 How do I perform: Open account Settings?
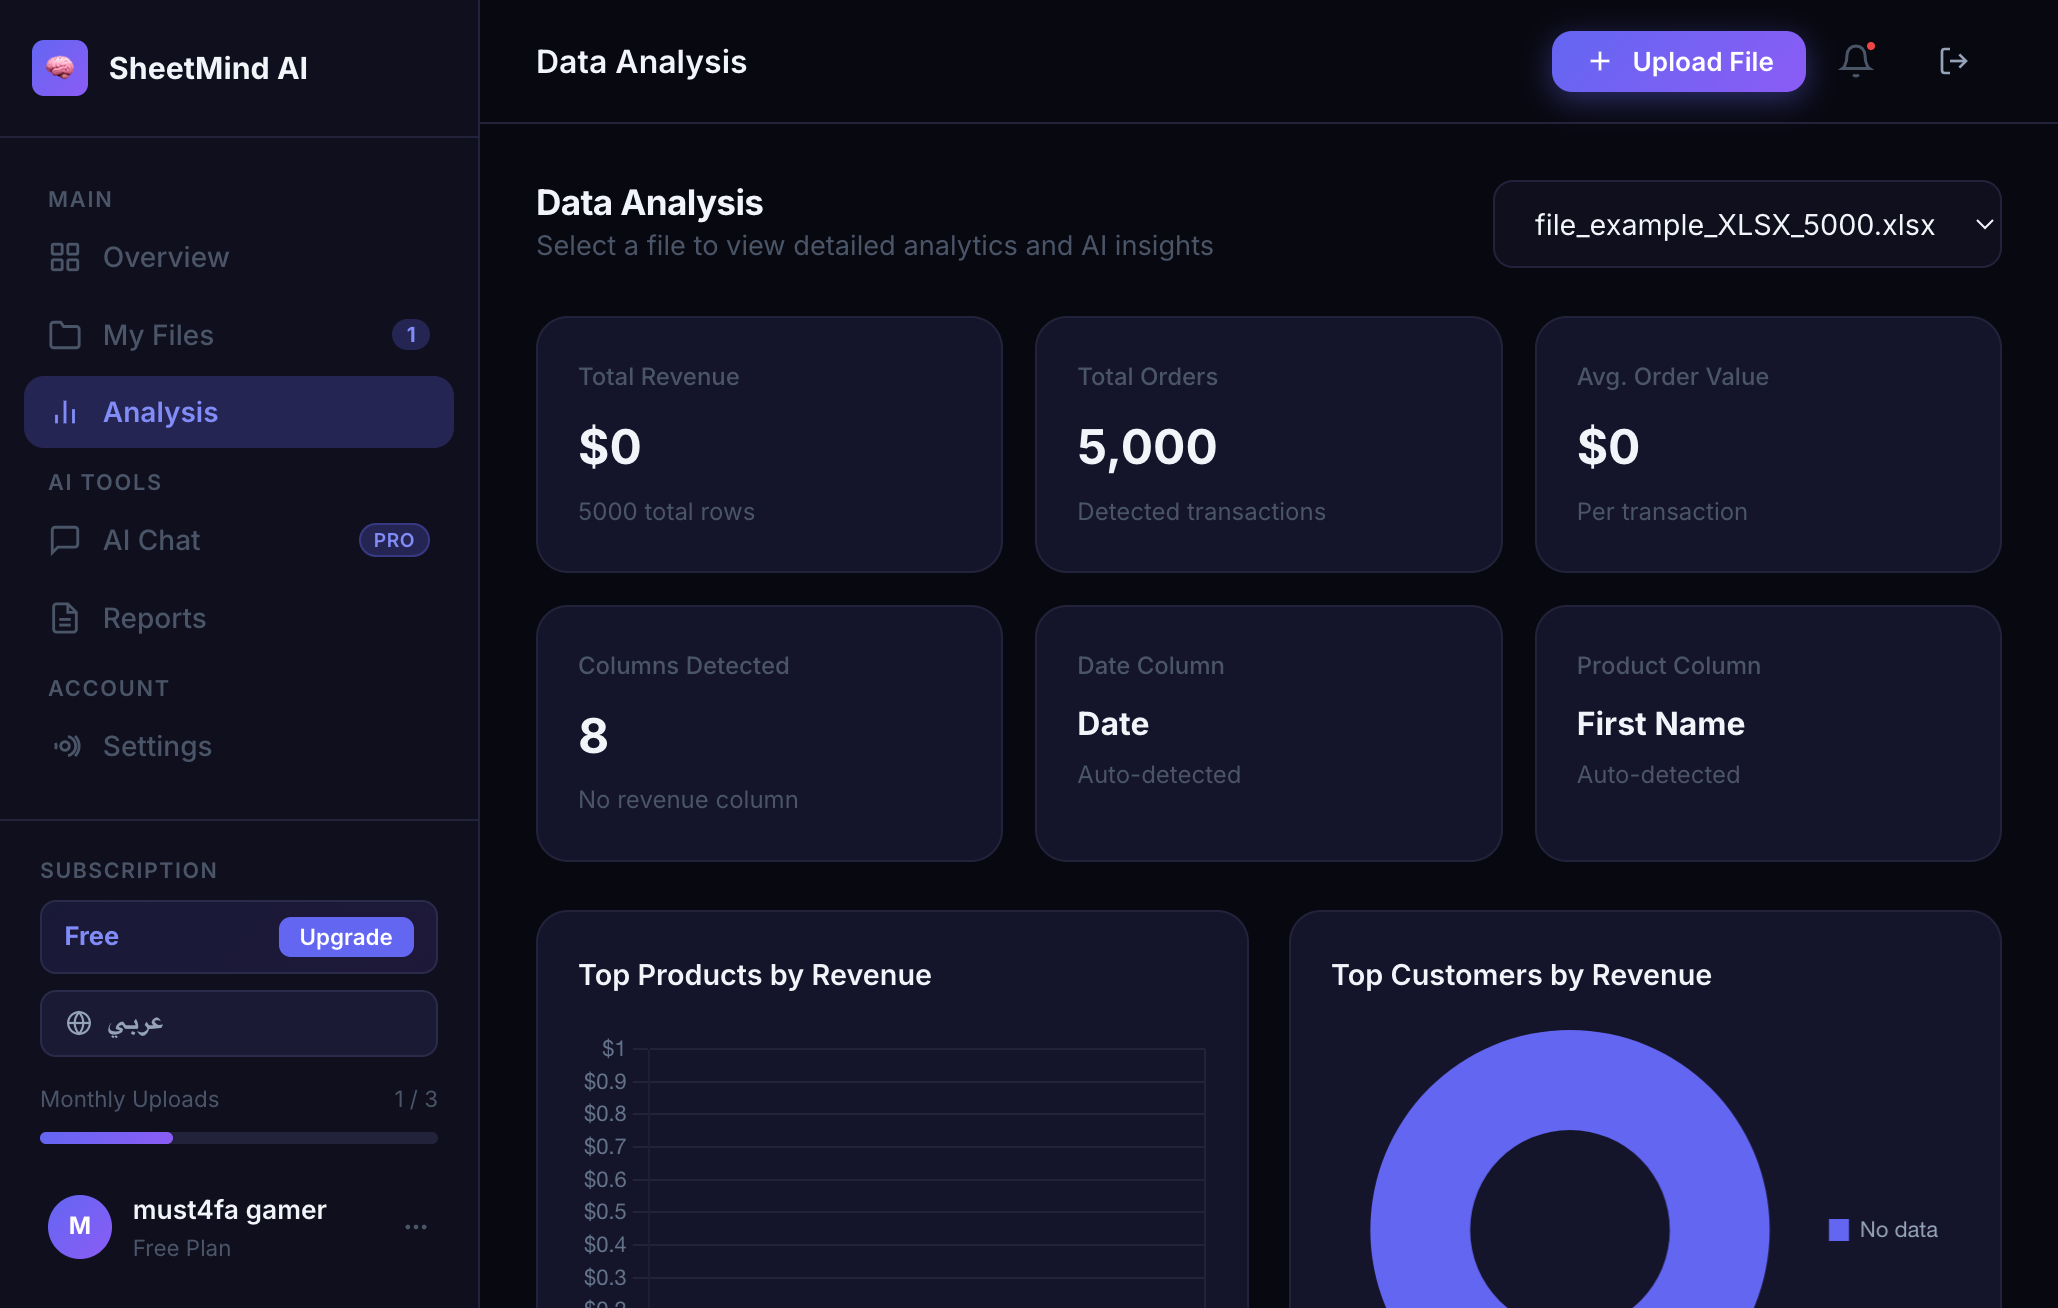coord(239,746)
